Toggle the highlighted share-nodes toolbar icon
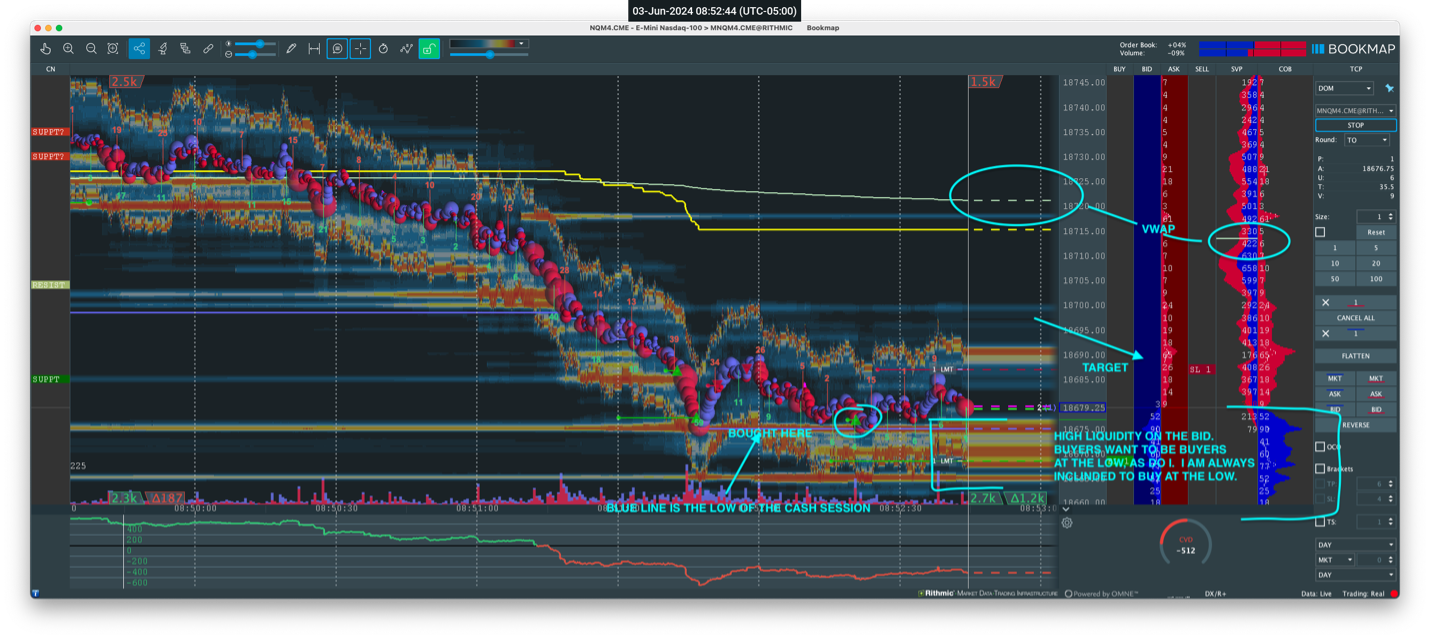The width and height of the screenshot is (1430, 641). (139, 48)
